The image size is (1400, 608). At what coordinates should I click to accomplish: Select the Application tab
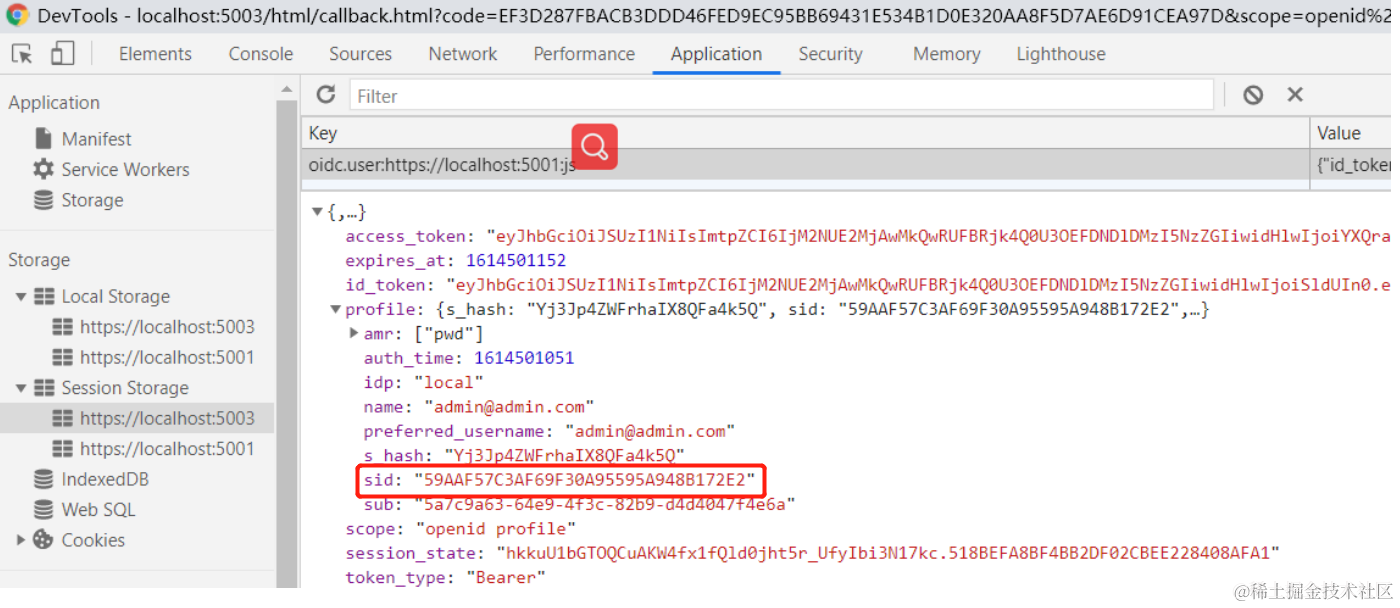pyautogui.click(x=716, y=54)
